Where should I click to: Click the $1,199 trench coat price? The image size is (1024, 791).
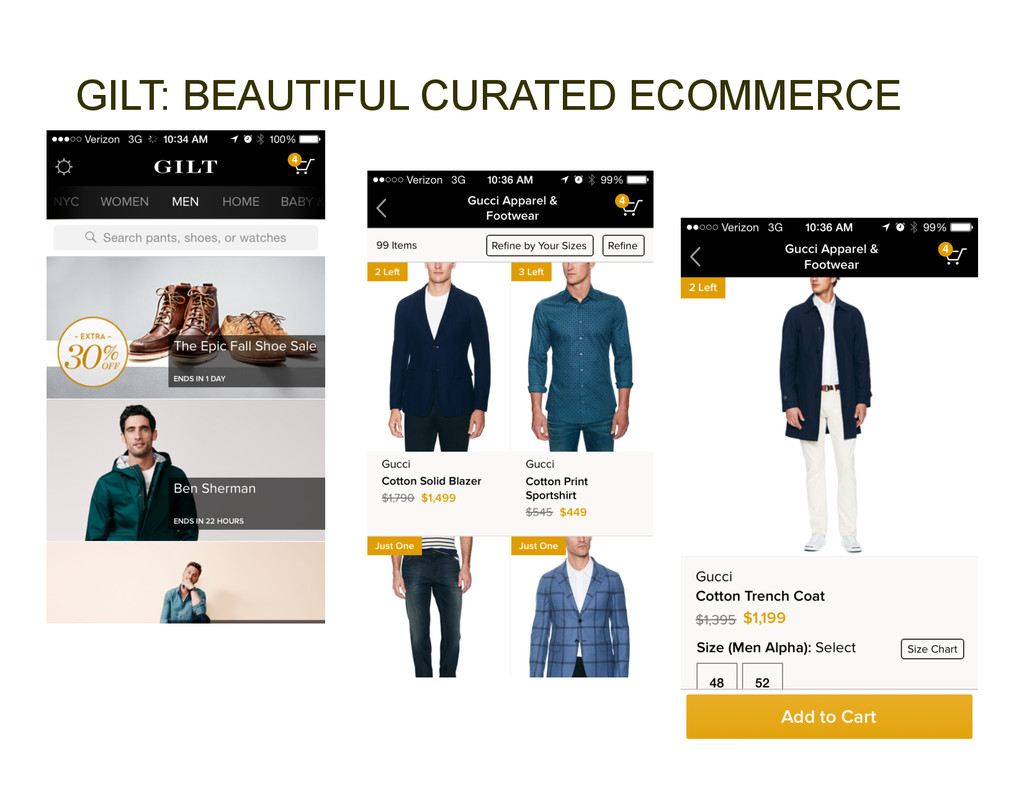click(x=764, y=618)
